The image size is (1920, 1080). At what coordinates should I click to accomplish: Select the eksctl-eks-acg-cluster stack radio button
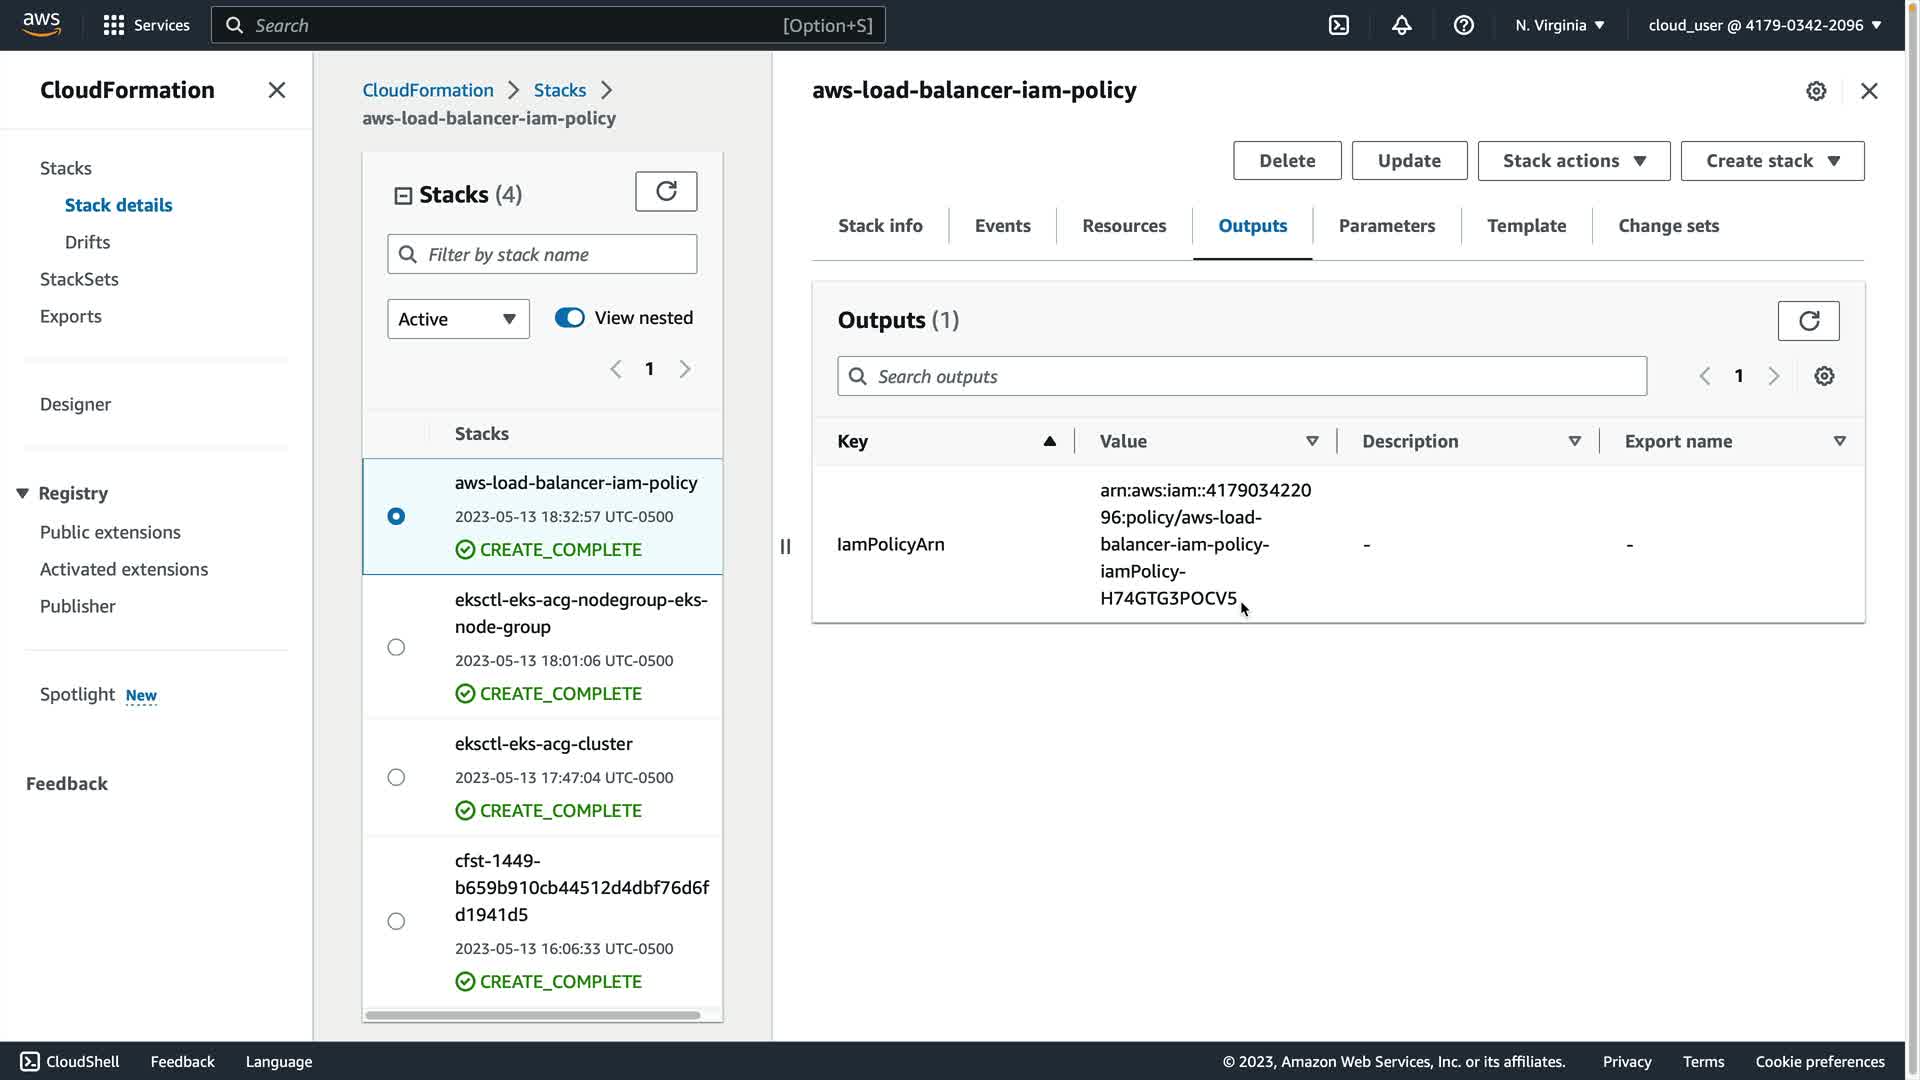(x=396, y=777)
